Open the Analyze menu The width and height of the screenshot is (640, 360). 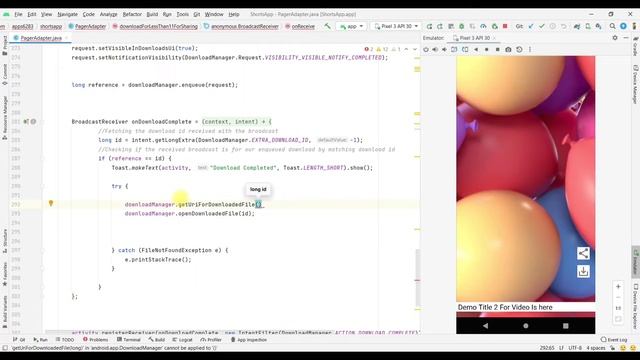click(x=109, y=14)
